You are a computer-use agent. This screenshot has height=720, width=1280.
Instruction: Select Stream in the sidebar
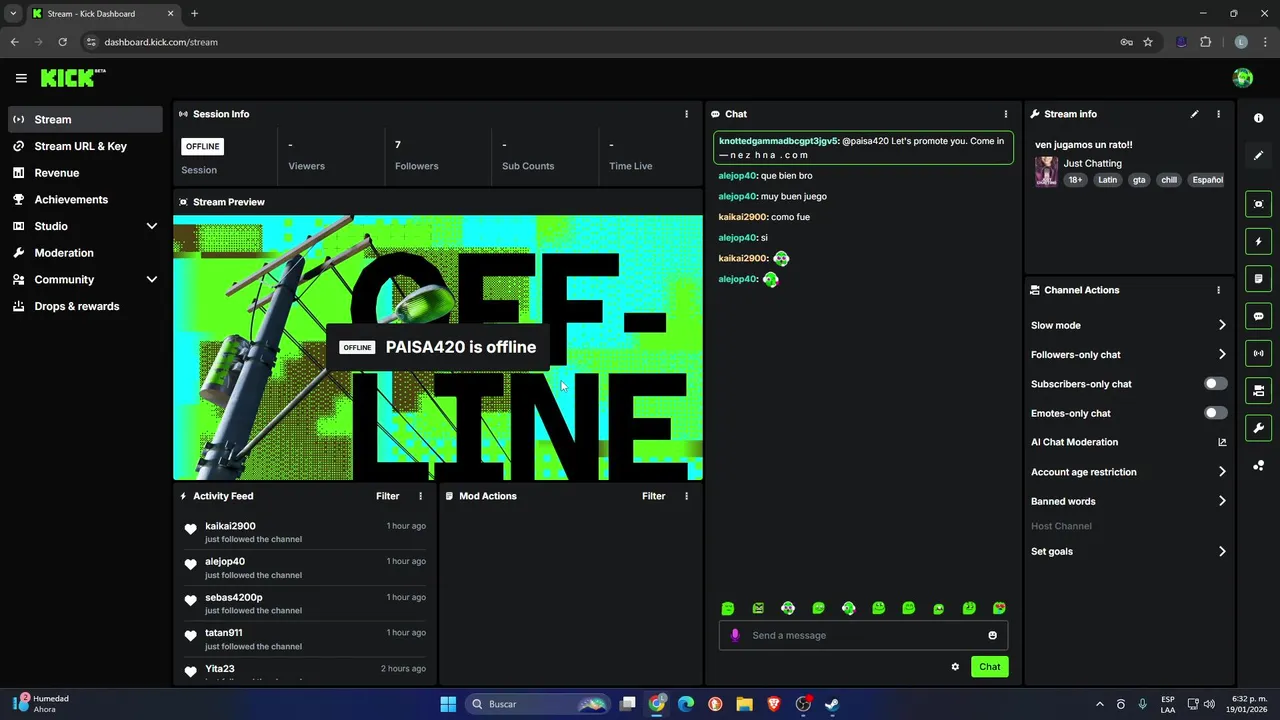click(x=85, y=119)
